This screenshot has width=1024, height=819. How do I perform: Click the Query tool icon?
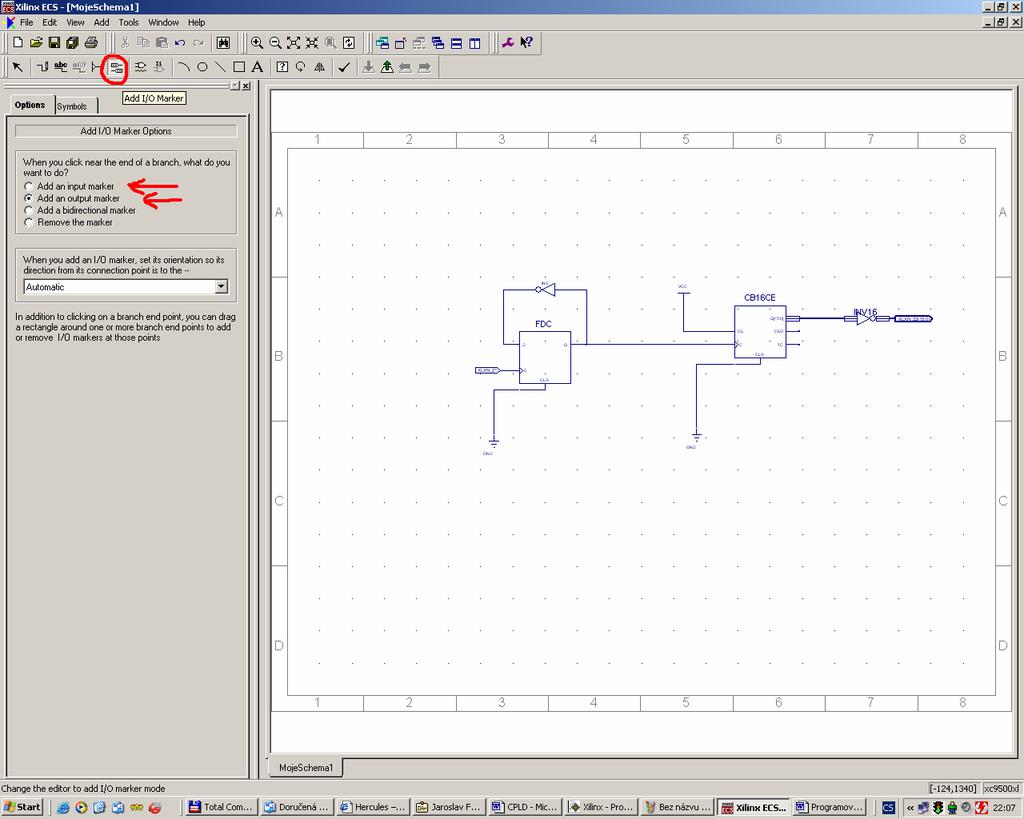point(282,67)
